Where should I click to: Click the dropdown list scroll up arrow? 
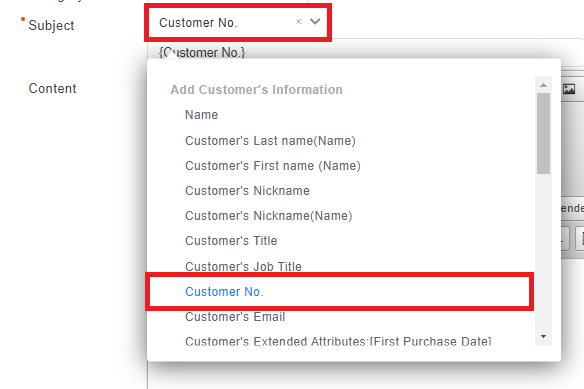pos(543,85)
